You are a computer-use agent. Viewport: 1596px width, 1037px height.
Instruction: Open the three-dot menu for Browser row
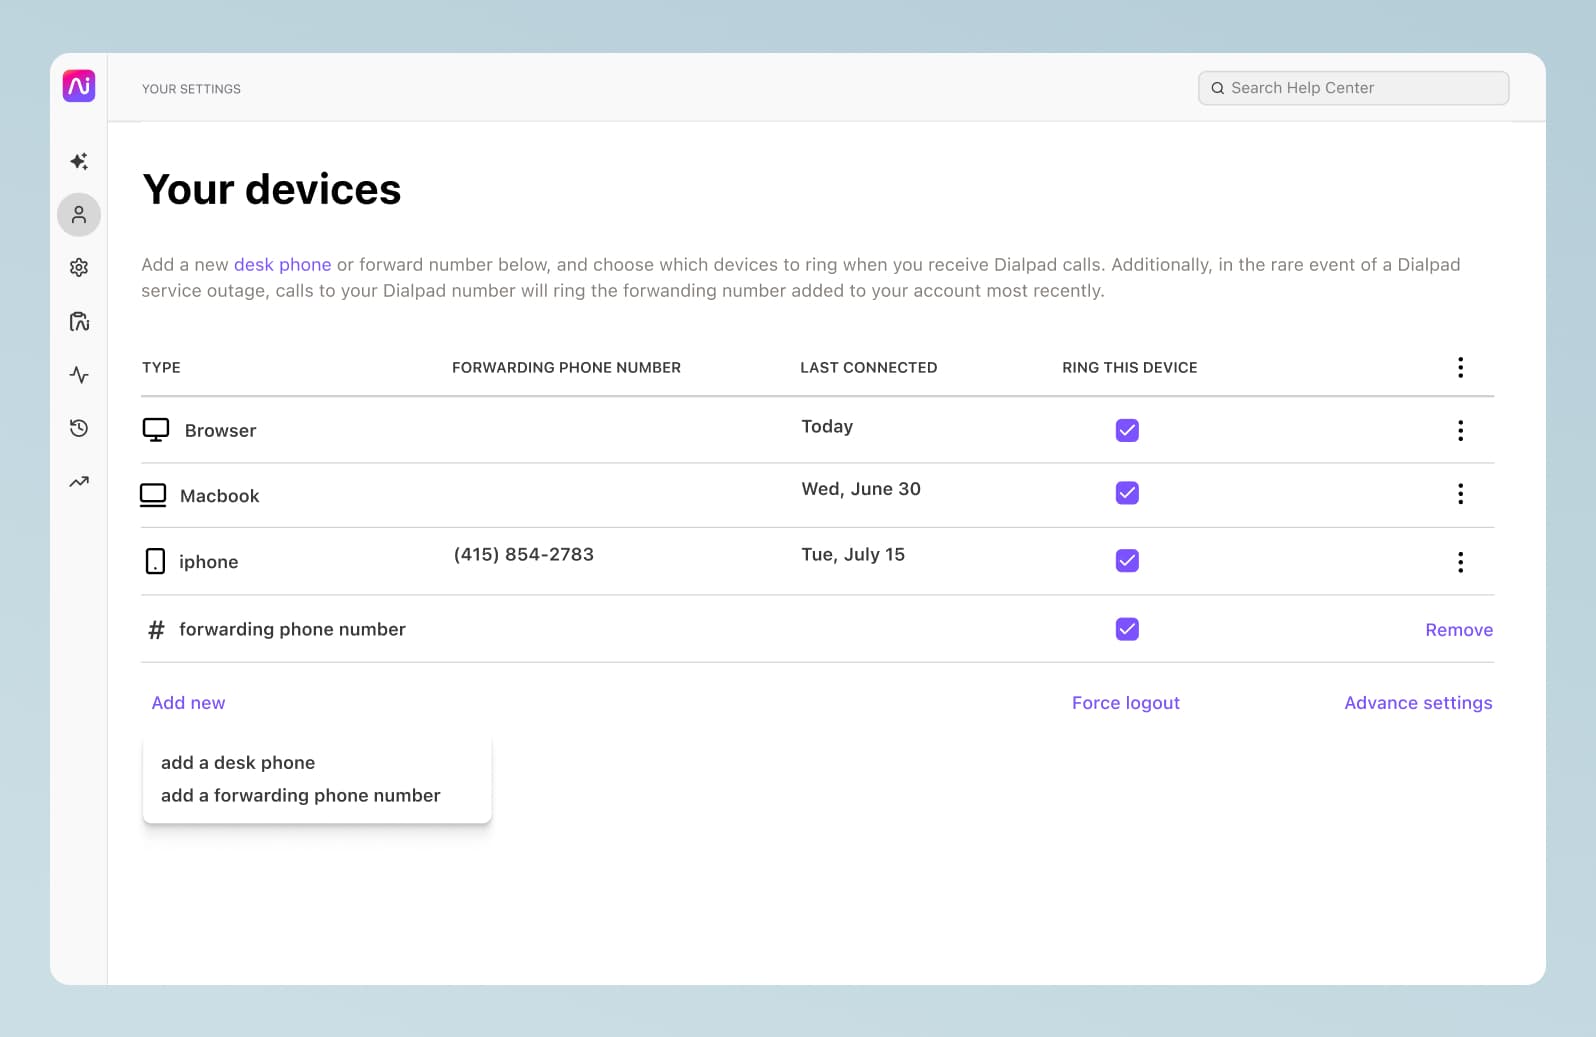[1460, 431]
